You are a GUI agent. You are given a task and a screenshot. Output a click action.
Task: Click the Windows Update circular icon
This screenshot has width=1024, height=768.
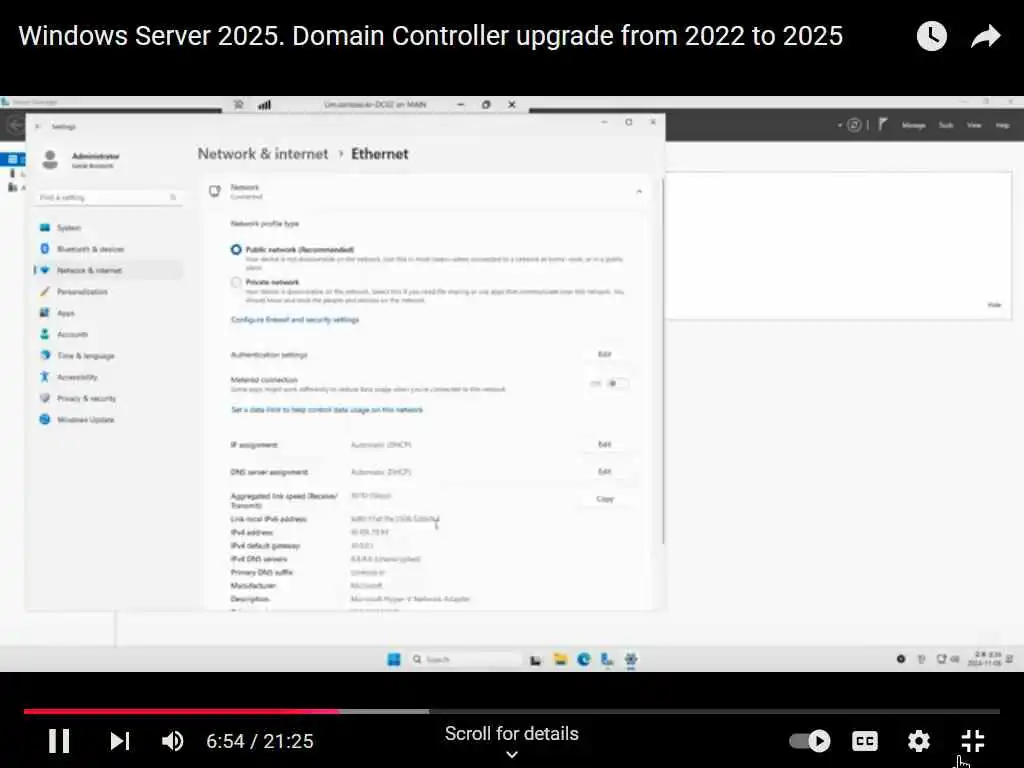(44, 420)
